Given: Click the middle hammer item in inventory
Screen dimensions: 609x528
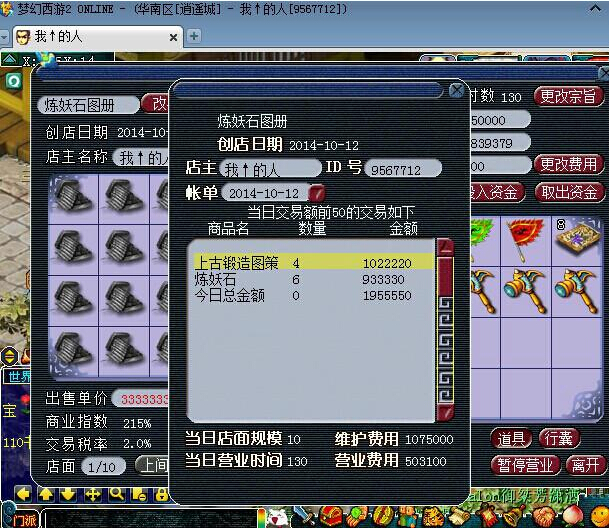Looking at the screenshot, I should [x=523, y=287].
